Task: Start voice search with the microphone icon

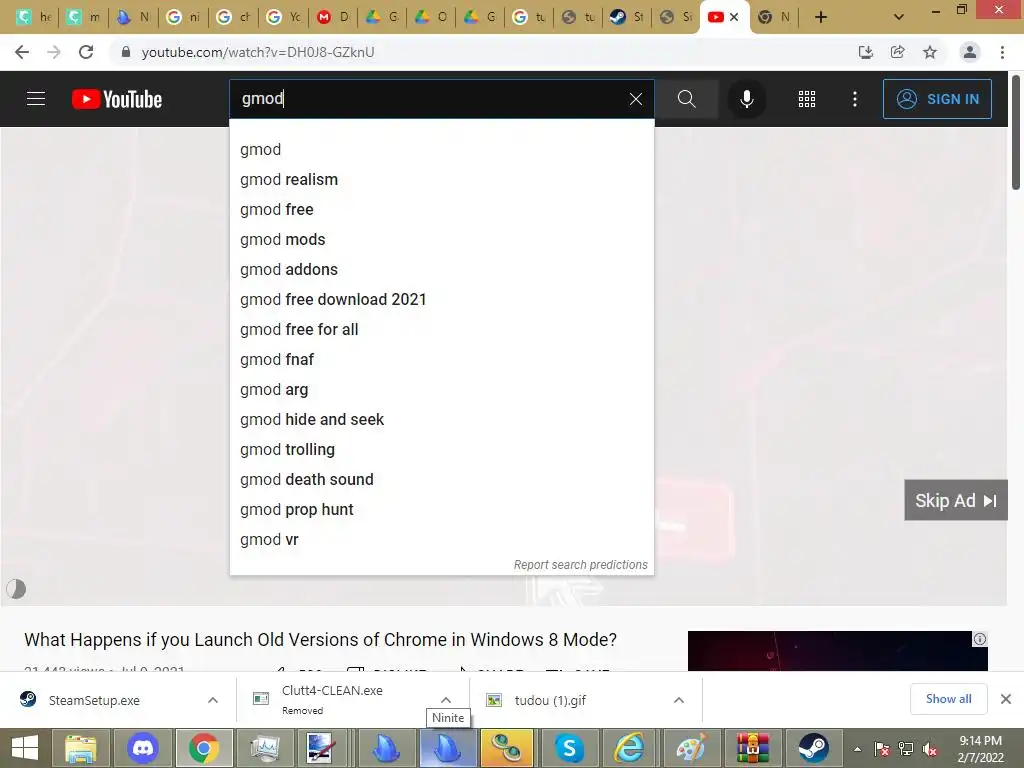Action: [746, 99]
